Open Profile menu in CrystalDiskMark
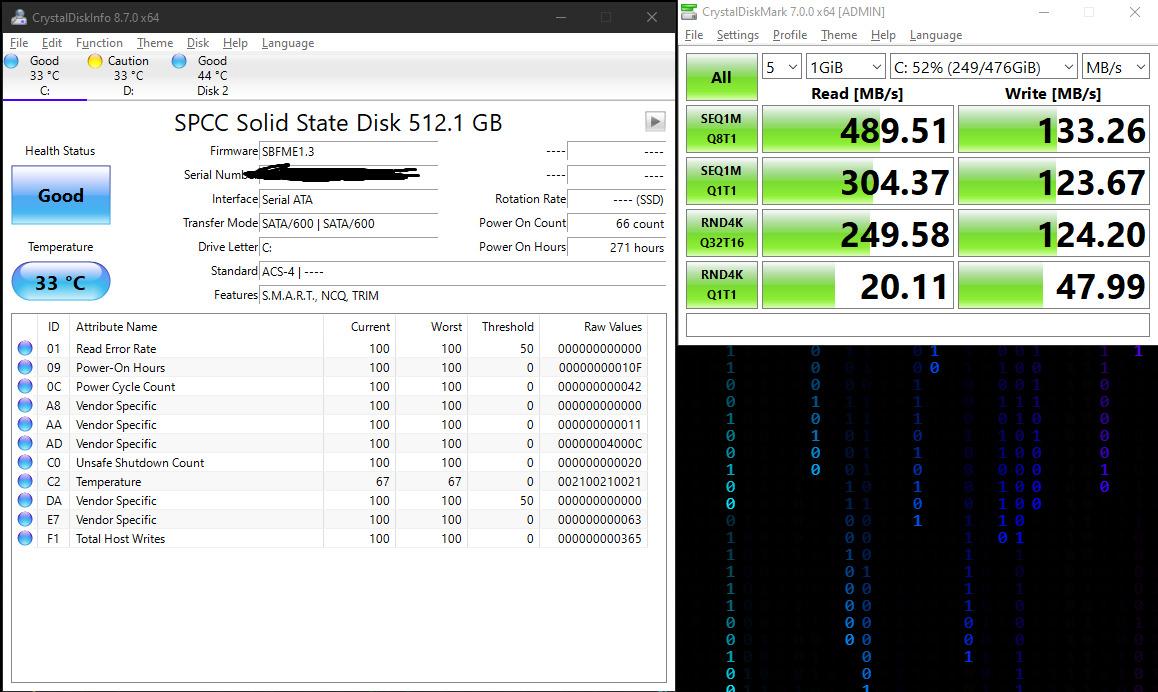 [789, 35]
